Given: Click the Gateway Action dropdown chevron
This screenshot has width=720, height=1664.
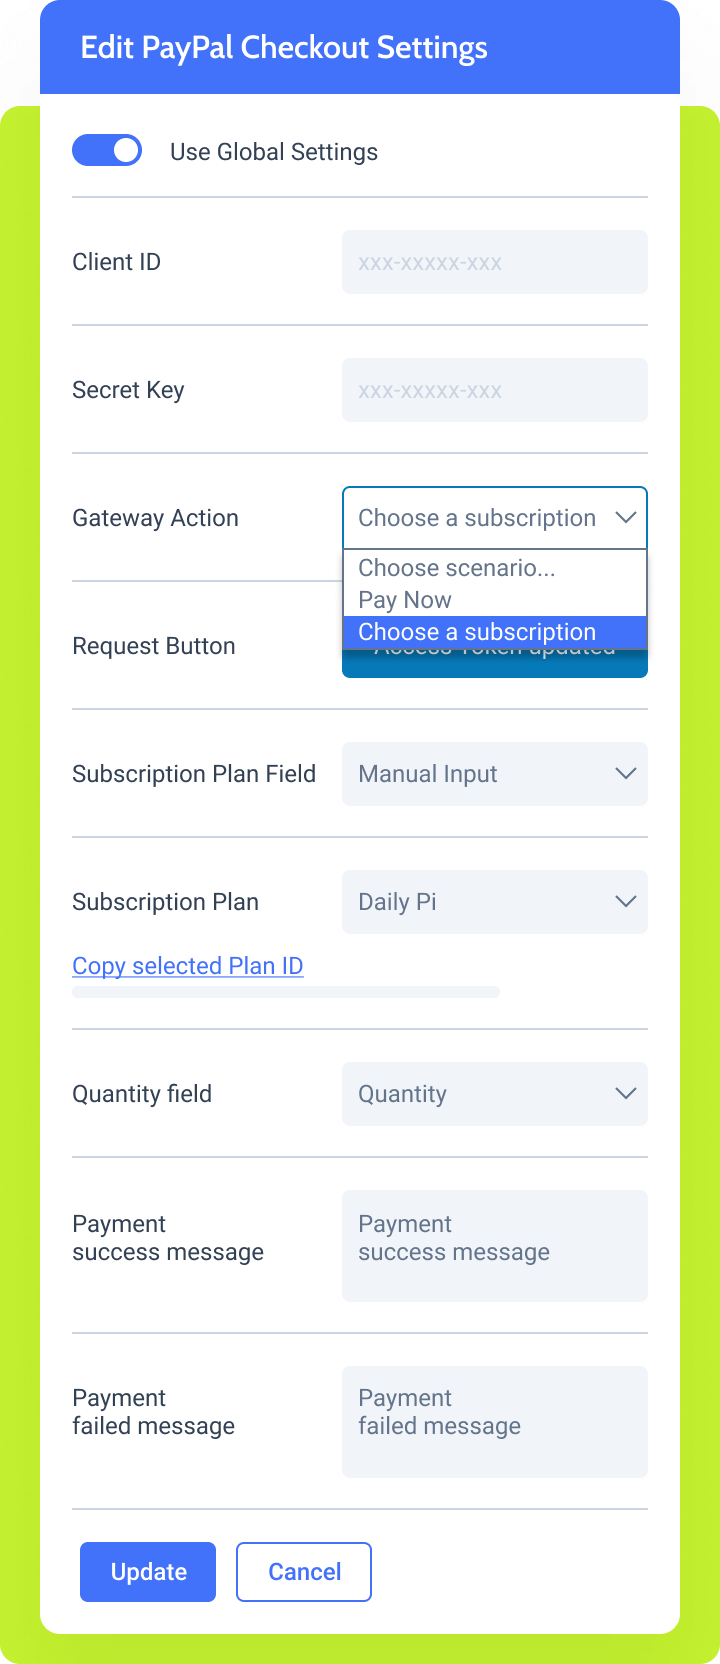Looking at the screenshot, I should point(626,518).
